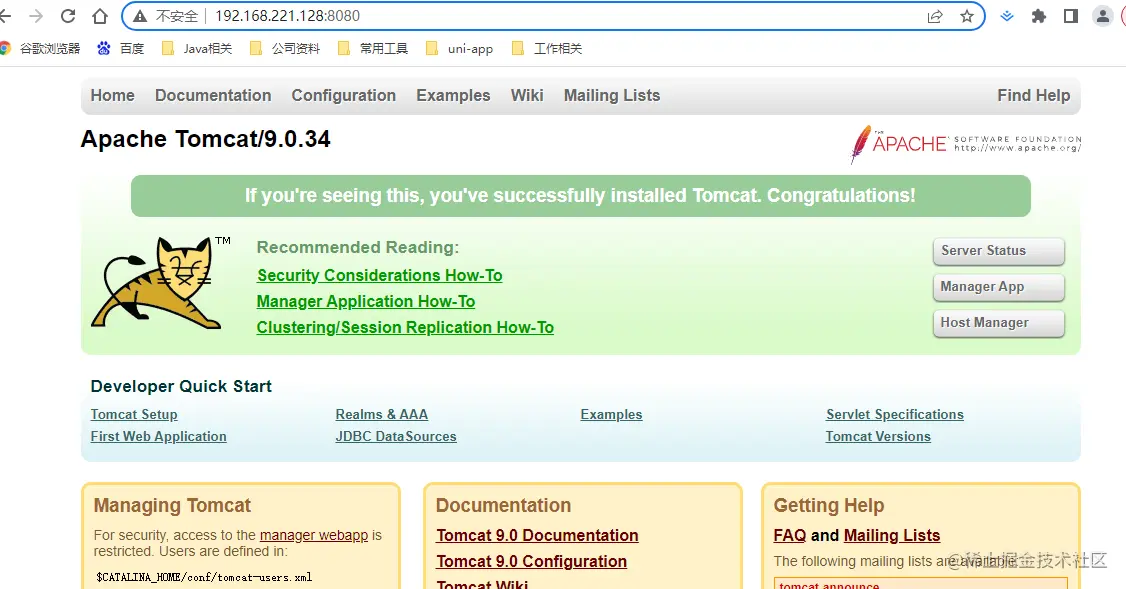Click the $CATALINA_HOME/conf/tomcat-users.xml path text
Viewport: 1126px width, 589px height.
(x=204, y=578)
